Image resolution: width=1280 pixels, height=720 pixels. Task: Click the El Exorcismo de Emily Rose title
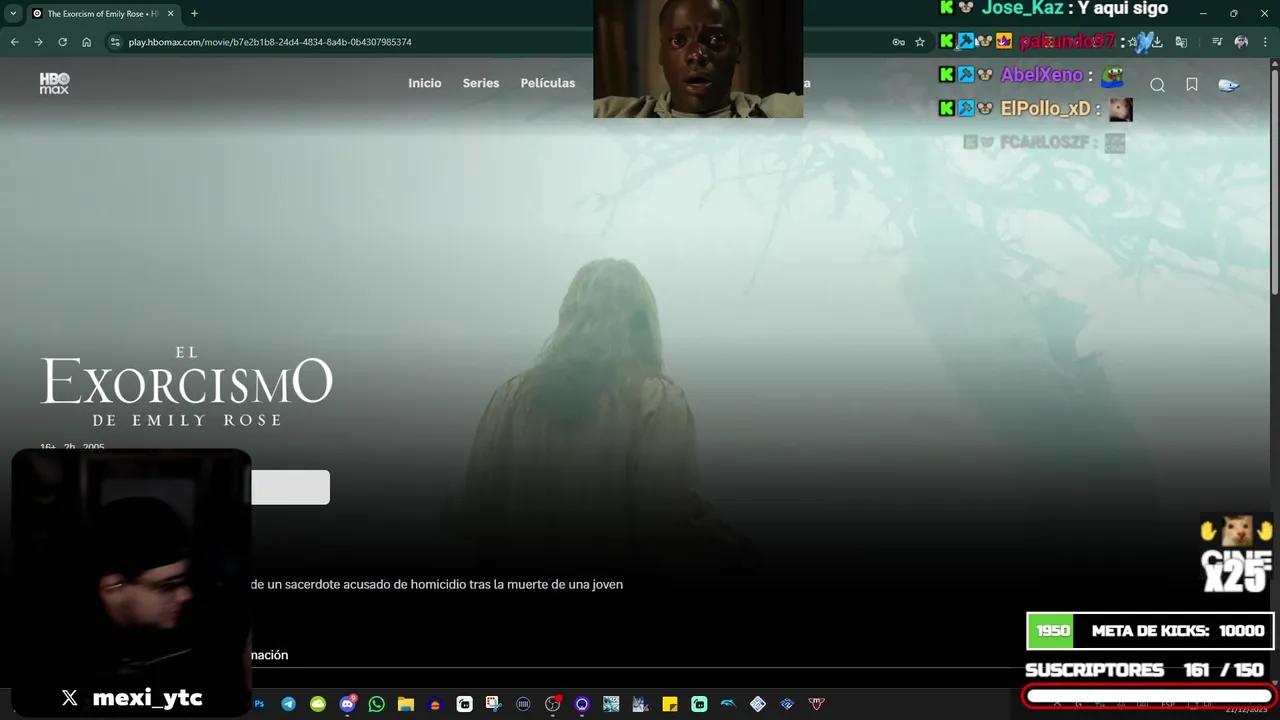click(x=186, y=386)
